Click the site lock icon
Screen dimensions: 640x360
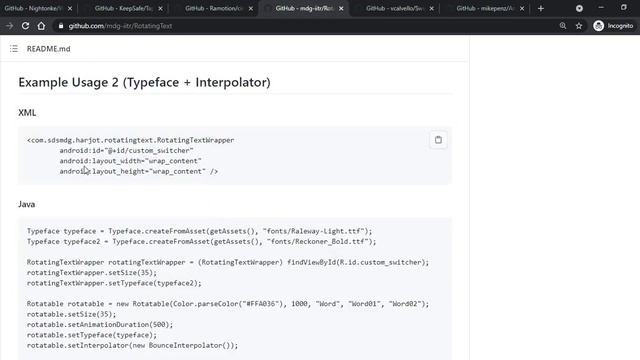61,26
